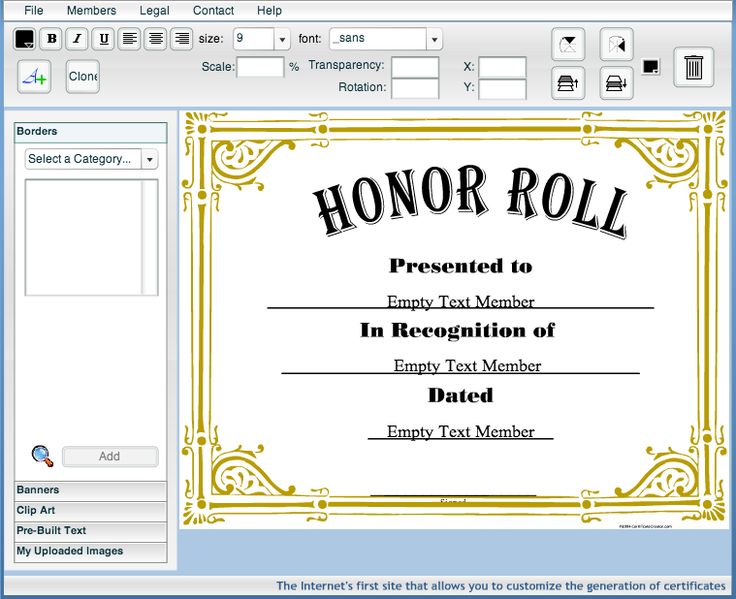
Task: Select the Dated text
Action: coord(461,395)
